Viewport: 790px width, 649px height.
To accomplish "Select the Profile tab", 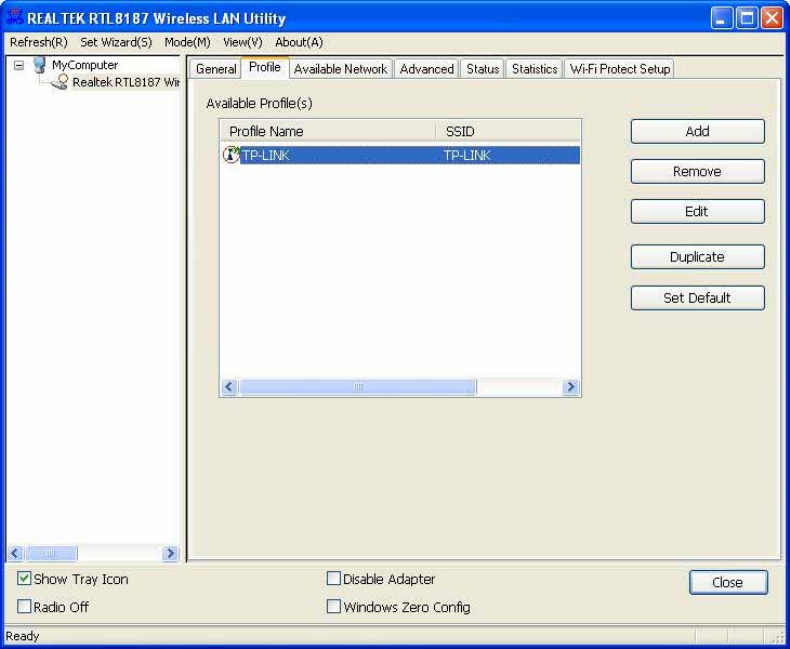I will click(x=265, y=68).
